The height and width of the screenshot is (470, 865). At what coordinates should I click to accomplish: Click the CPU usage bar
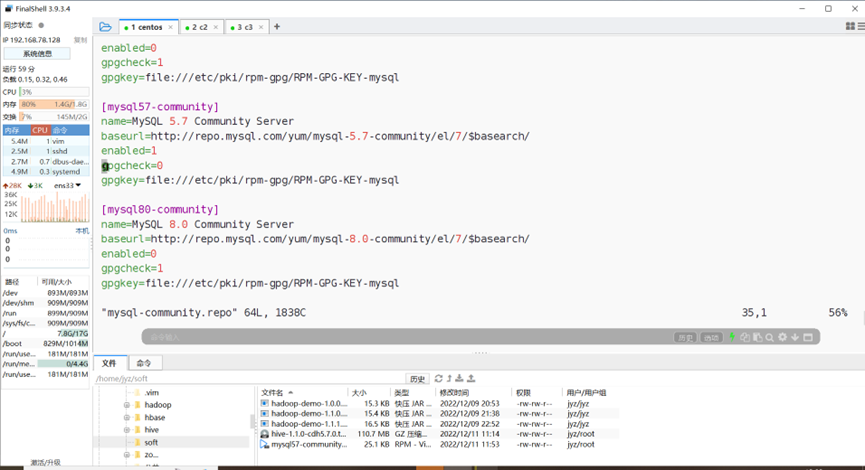(54, 92)
